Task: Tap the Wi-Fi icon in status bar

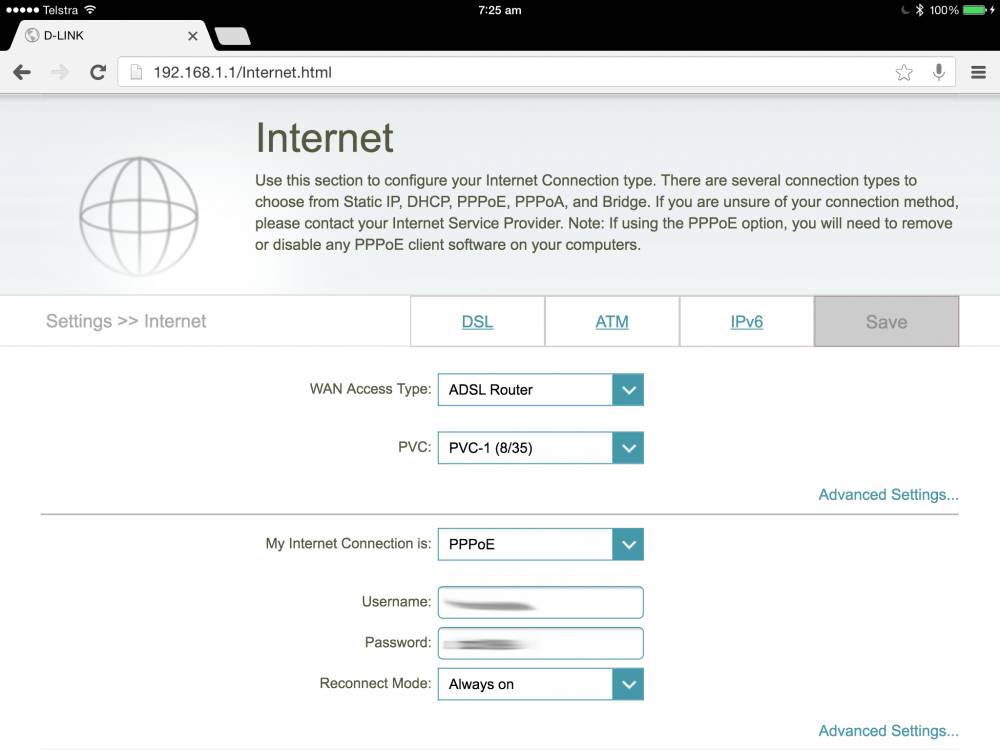Action: pos(91,10)
